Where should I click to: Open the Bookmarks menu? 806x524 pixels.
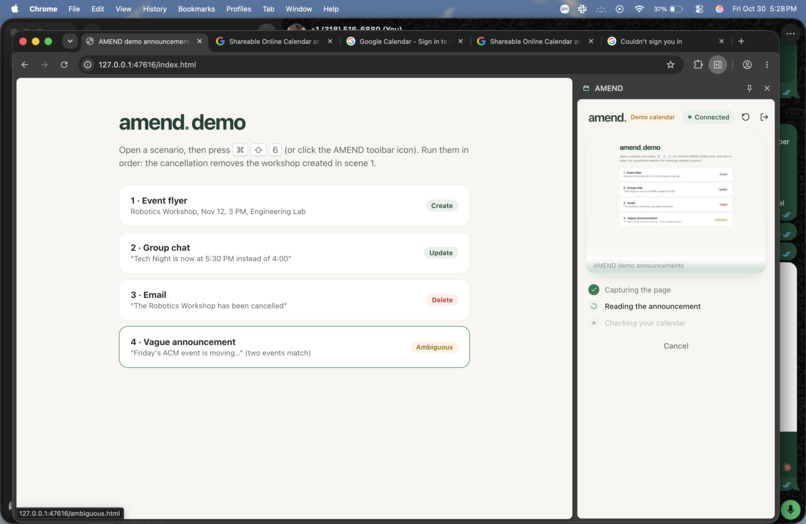(196, 9)
